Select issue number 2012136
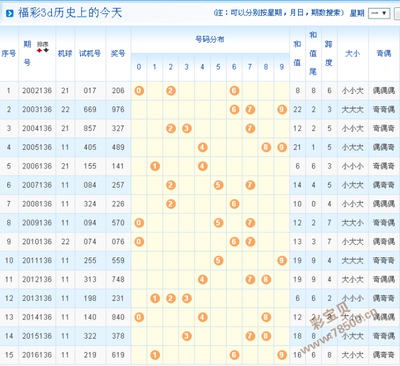This screenshot has width=400, height=366. click(37, 279)
